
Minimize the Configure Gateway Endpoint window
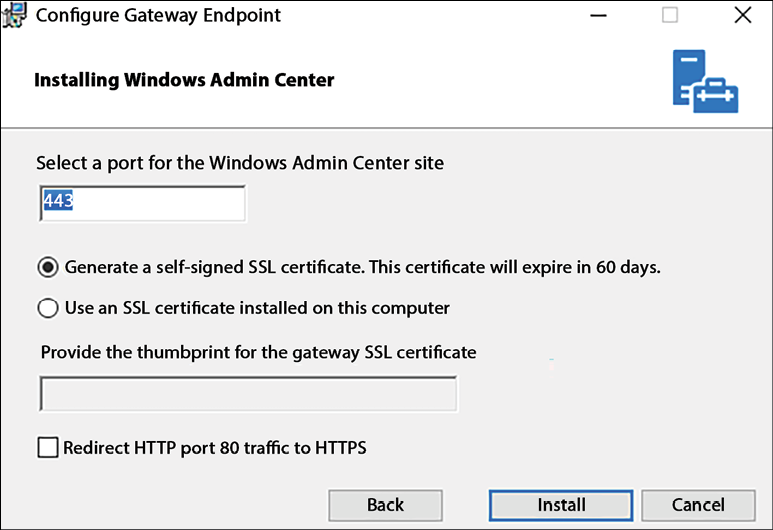pos(598,15)
